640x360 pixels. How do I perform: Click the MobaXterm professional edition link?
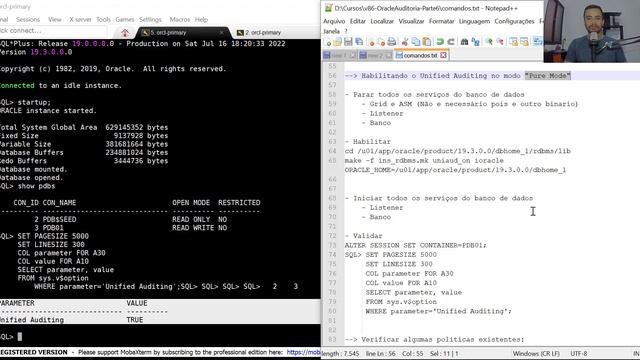tap(303, 352)
